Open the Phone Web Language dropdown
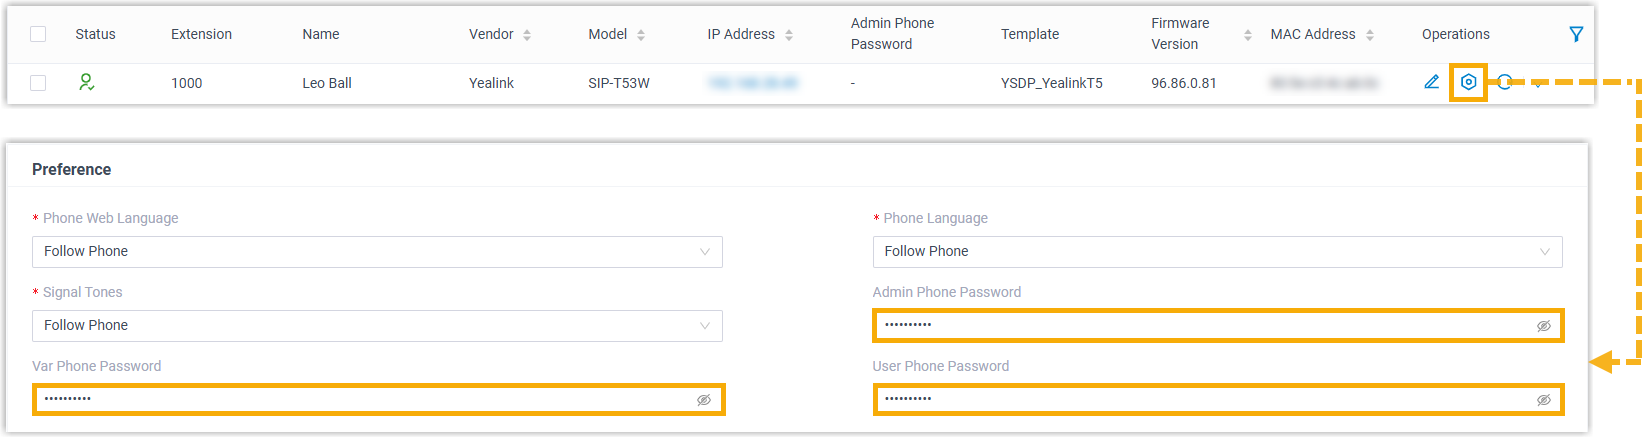This screenshot has width=1643, height=438. [x=377, y=252]
